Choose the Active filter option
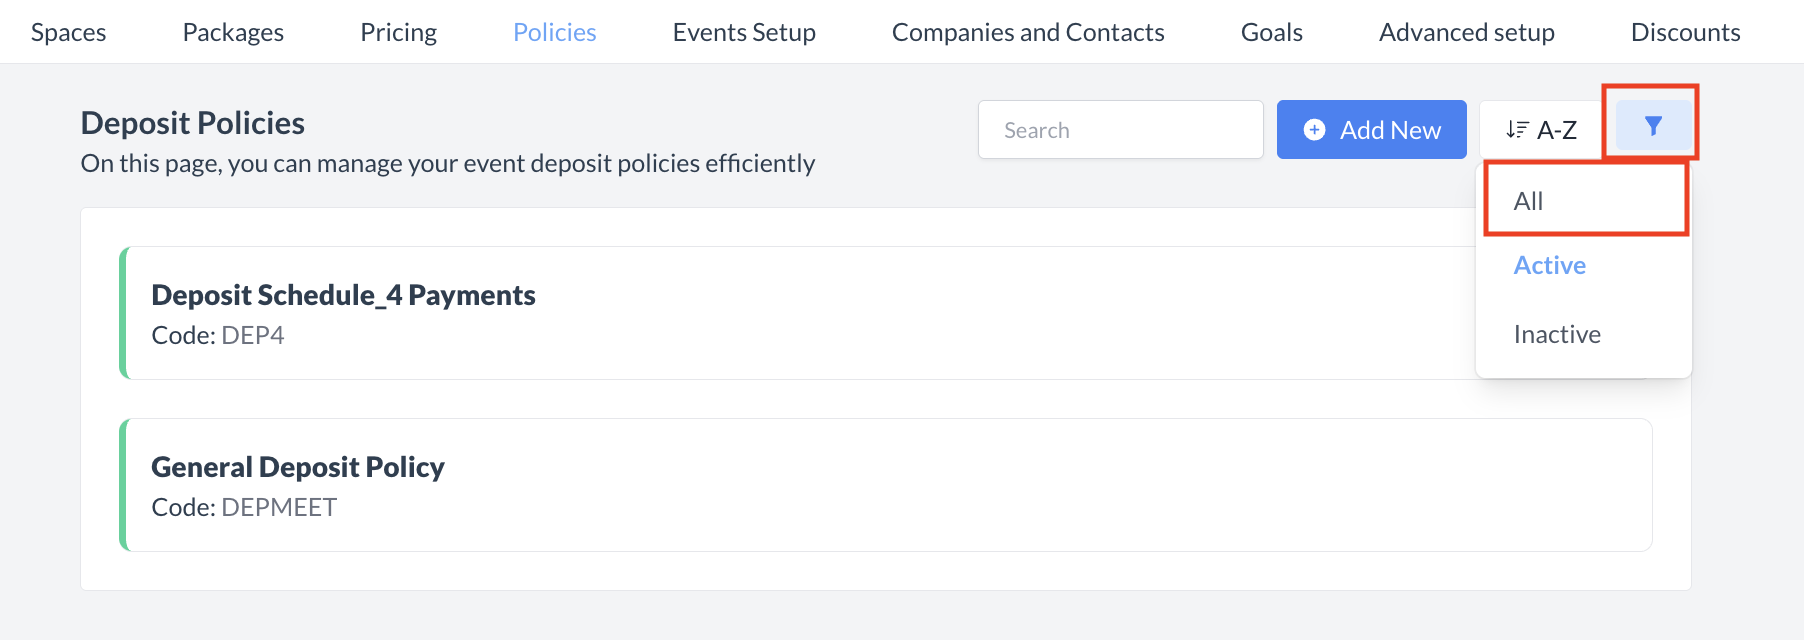The height and width of the screenshot is (640, 1804). tap(1549, 265)
